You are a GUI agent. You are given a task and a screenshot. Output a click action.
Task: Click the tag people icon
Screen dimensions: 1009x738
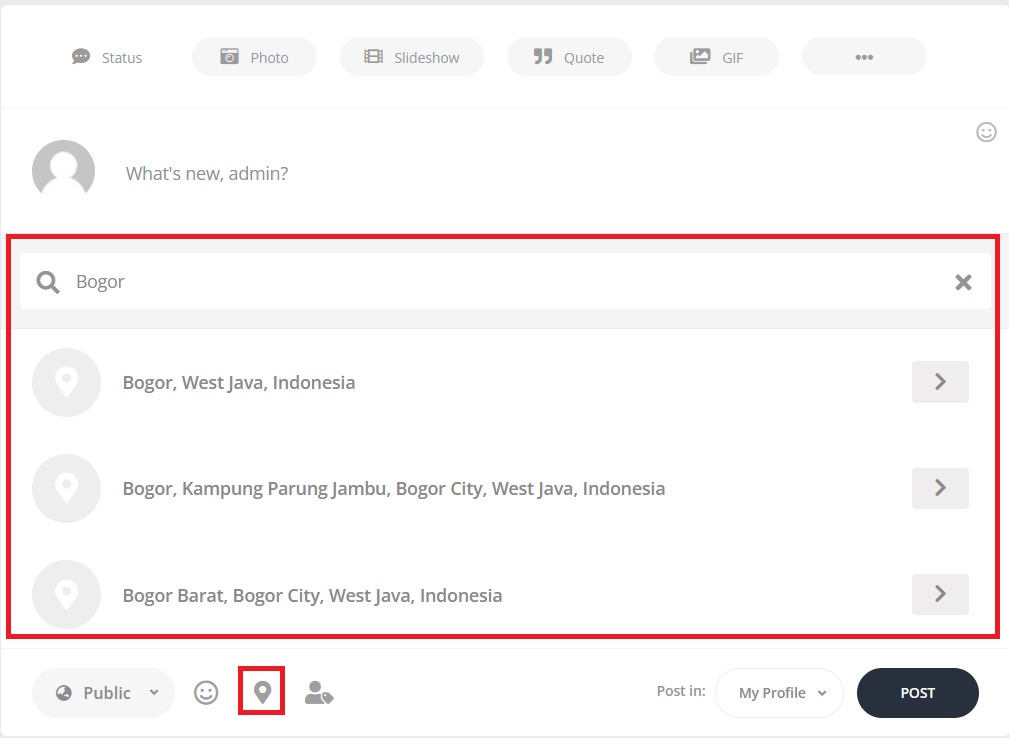coord(319,693)
